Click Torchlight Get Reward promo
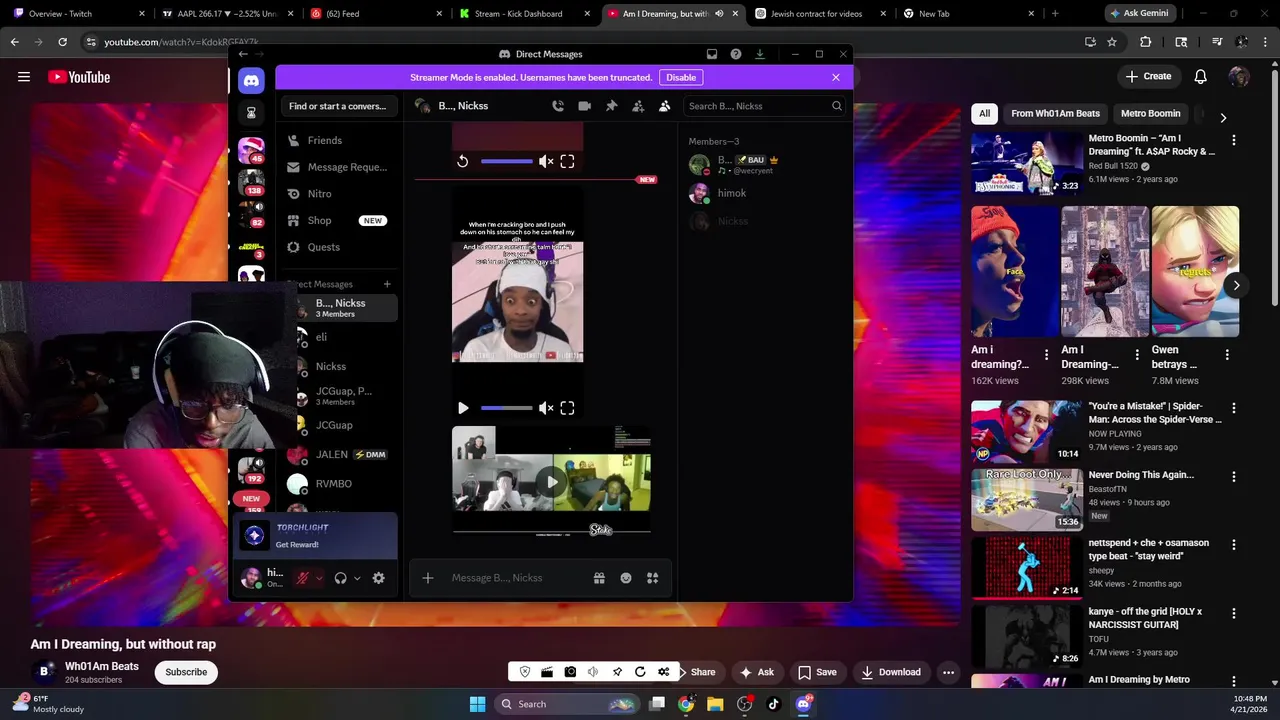 tap(315, 536)
